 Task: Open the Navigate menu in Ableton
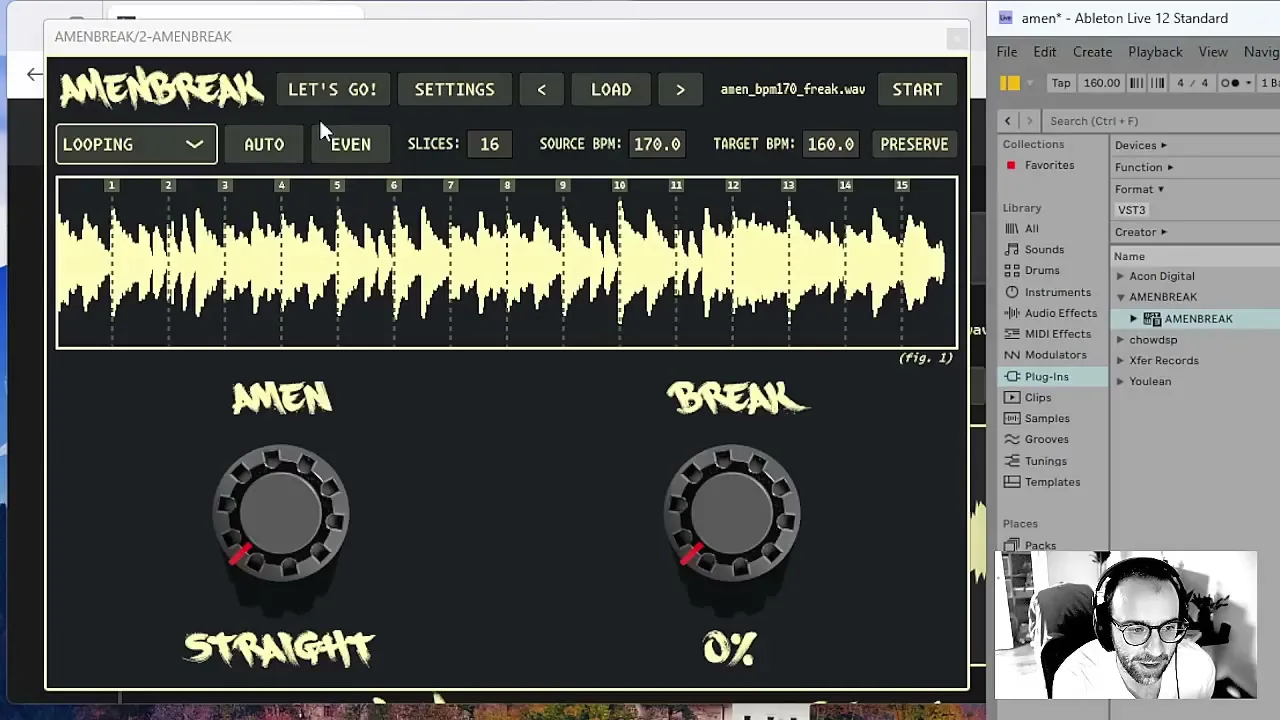(1261, 52)
